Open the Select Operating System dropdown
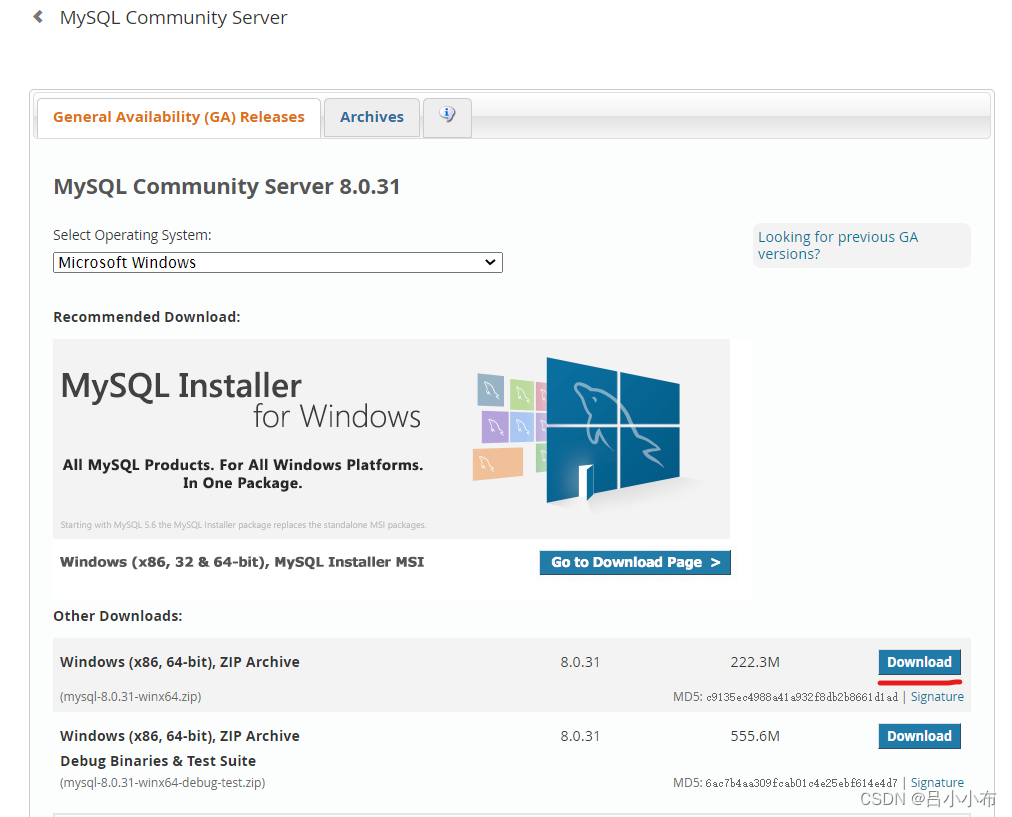The height and width of the screenshot is (817, 1012). point(278,263)
